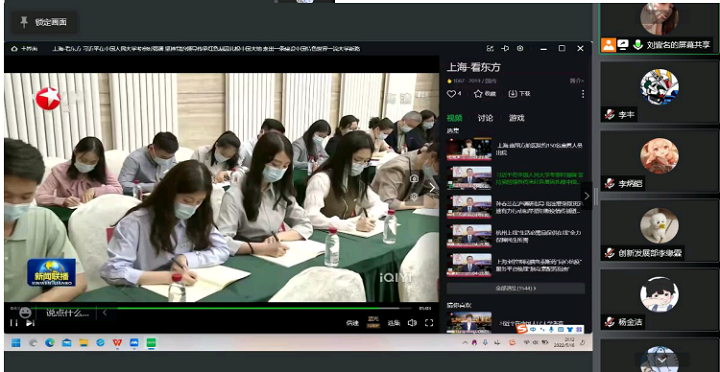Switch to the 讨论 tab

pos(485,118)
